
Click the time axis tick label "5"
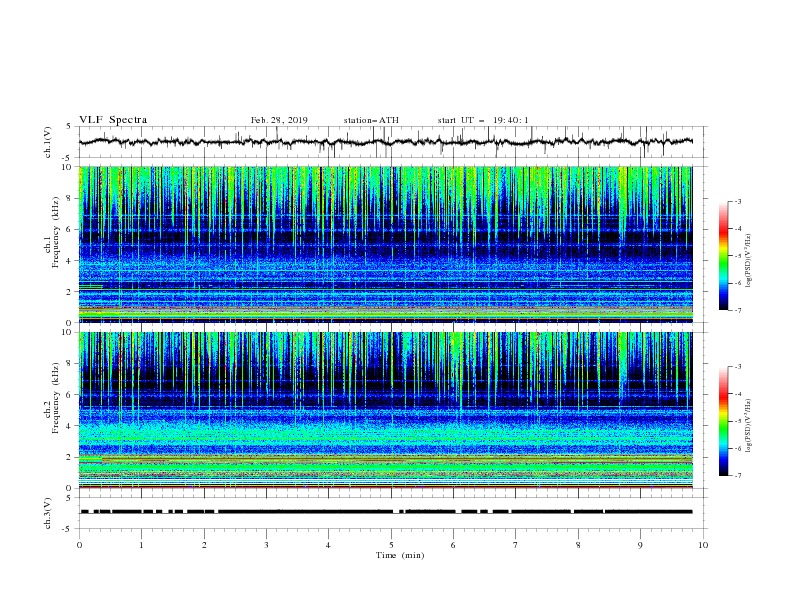click(x=391, y=545)
